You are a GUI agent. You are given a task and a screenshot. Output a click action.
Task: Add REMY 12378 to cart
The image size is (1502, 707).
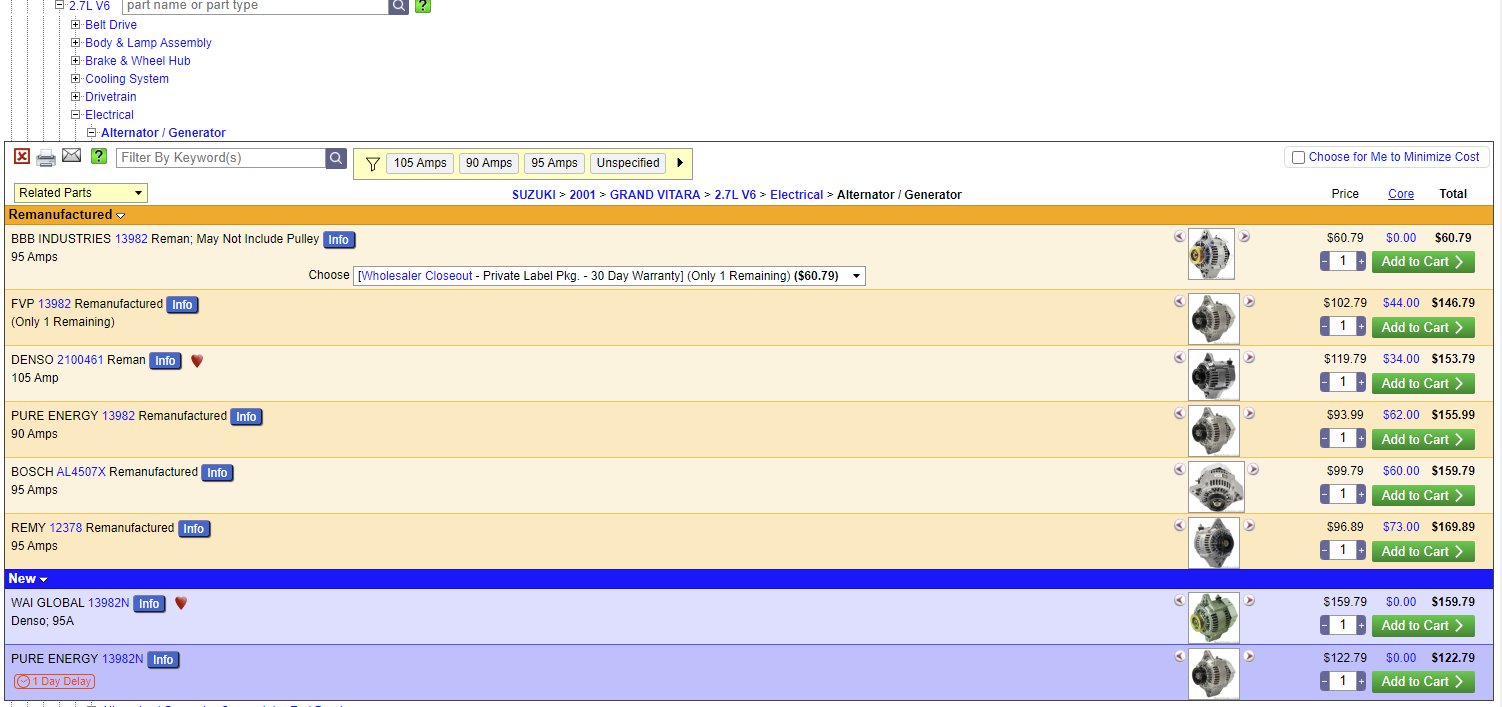click(1423, 551)
